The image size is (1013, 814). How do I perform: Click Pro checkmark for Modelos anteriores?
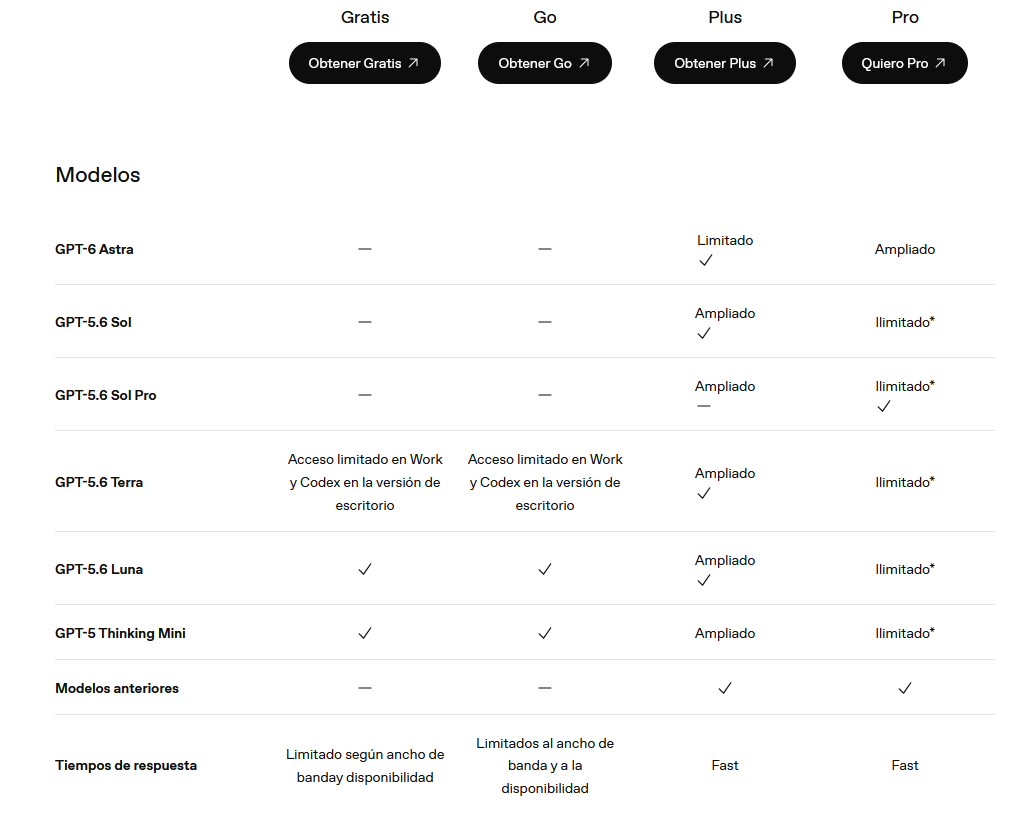(904, 688)
